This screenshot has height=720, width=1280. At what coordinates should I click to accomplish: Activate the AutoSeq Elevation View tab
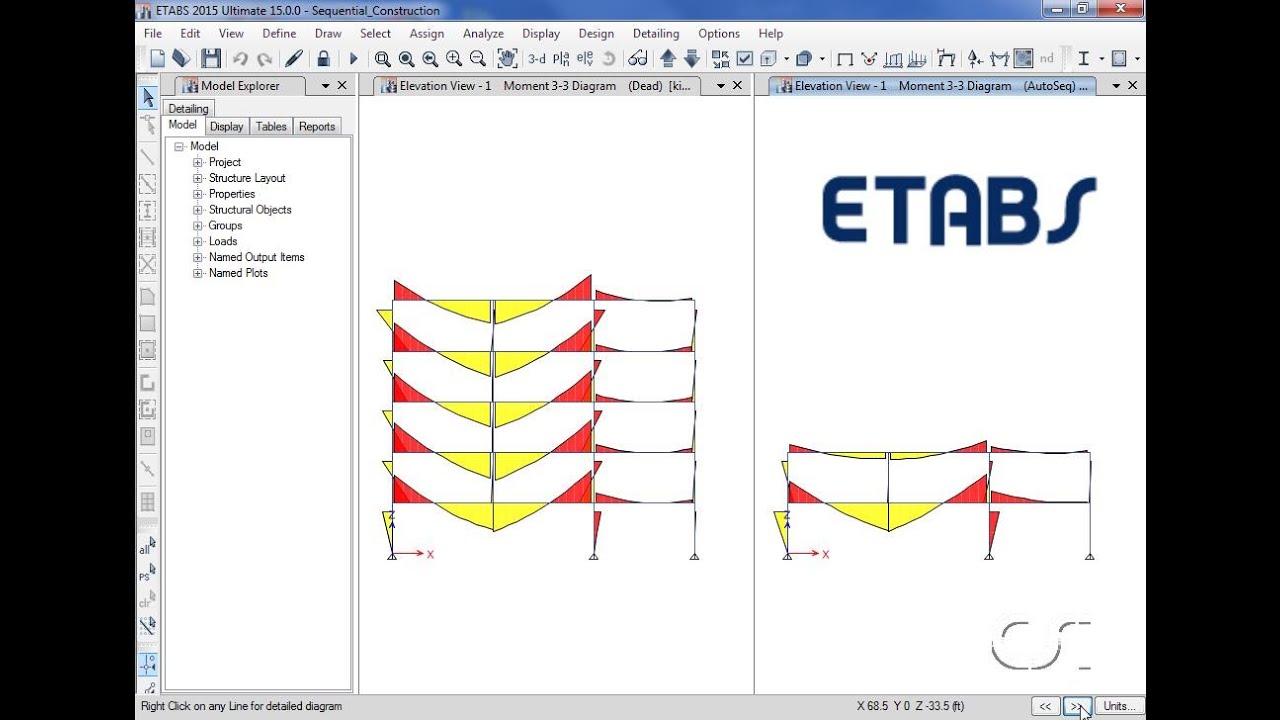click(933, 86)
